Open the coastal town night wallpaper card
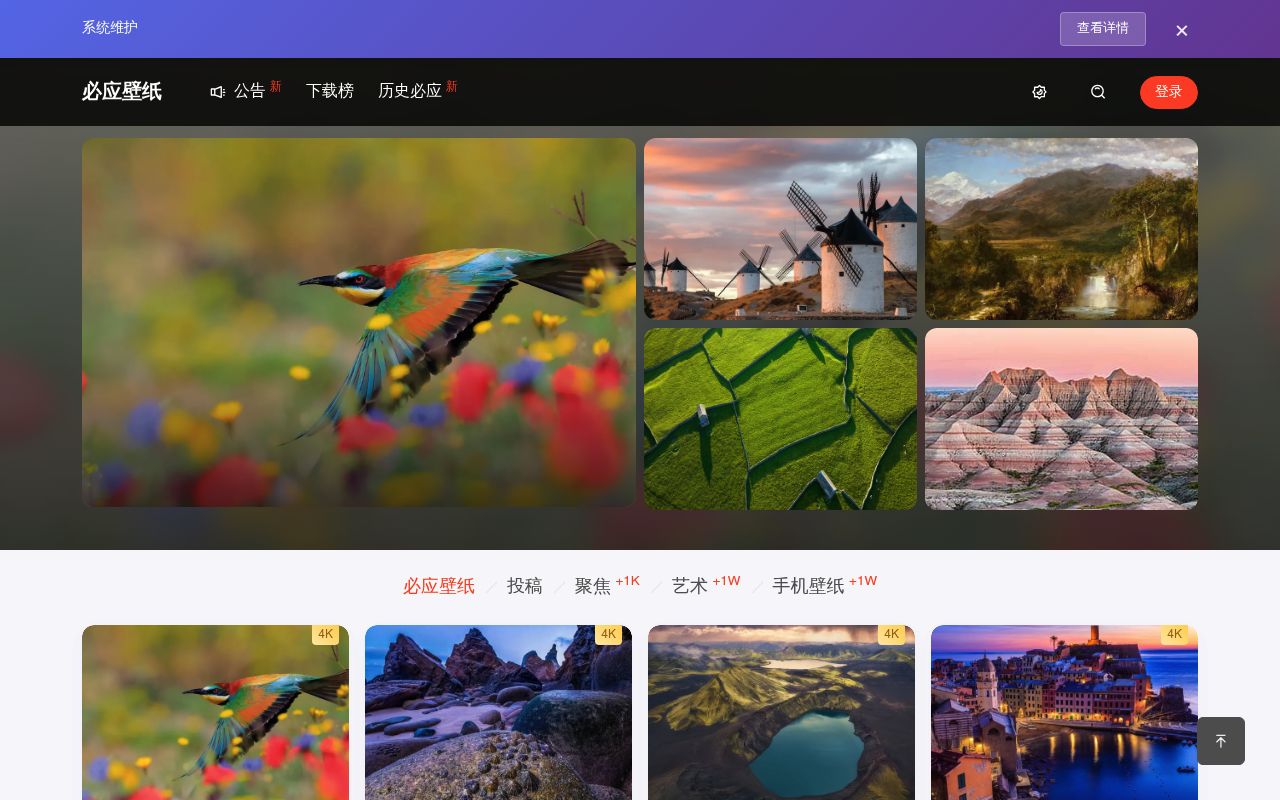This screenshot has height=800, width=1280. 1064,712
